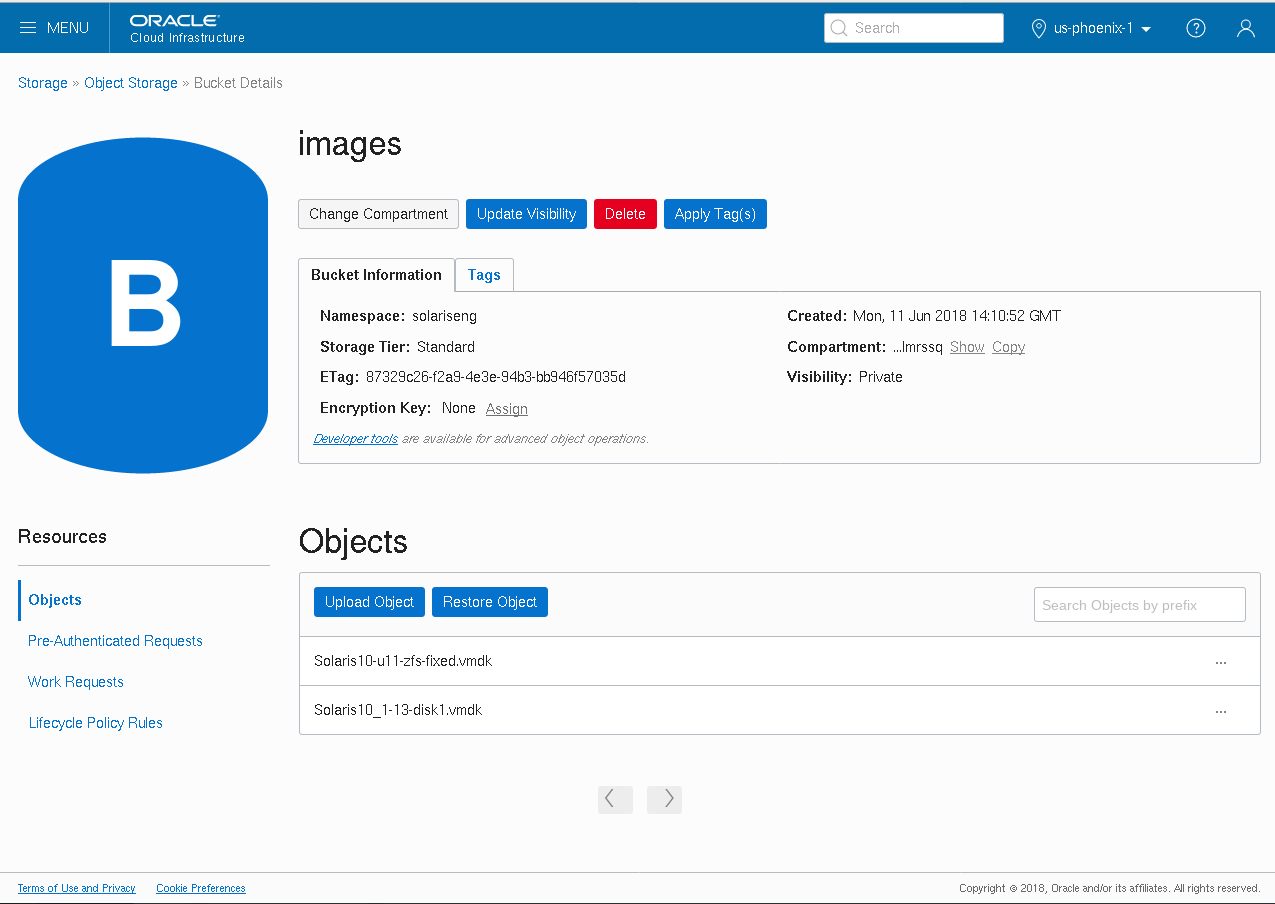The image size is (1275, 904).
Task: Select the Bucket Information tab
Action: [376, 275]
